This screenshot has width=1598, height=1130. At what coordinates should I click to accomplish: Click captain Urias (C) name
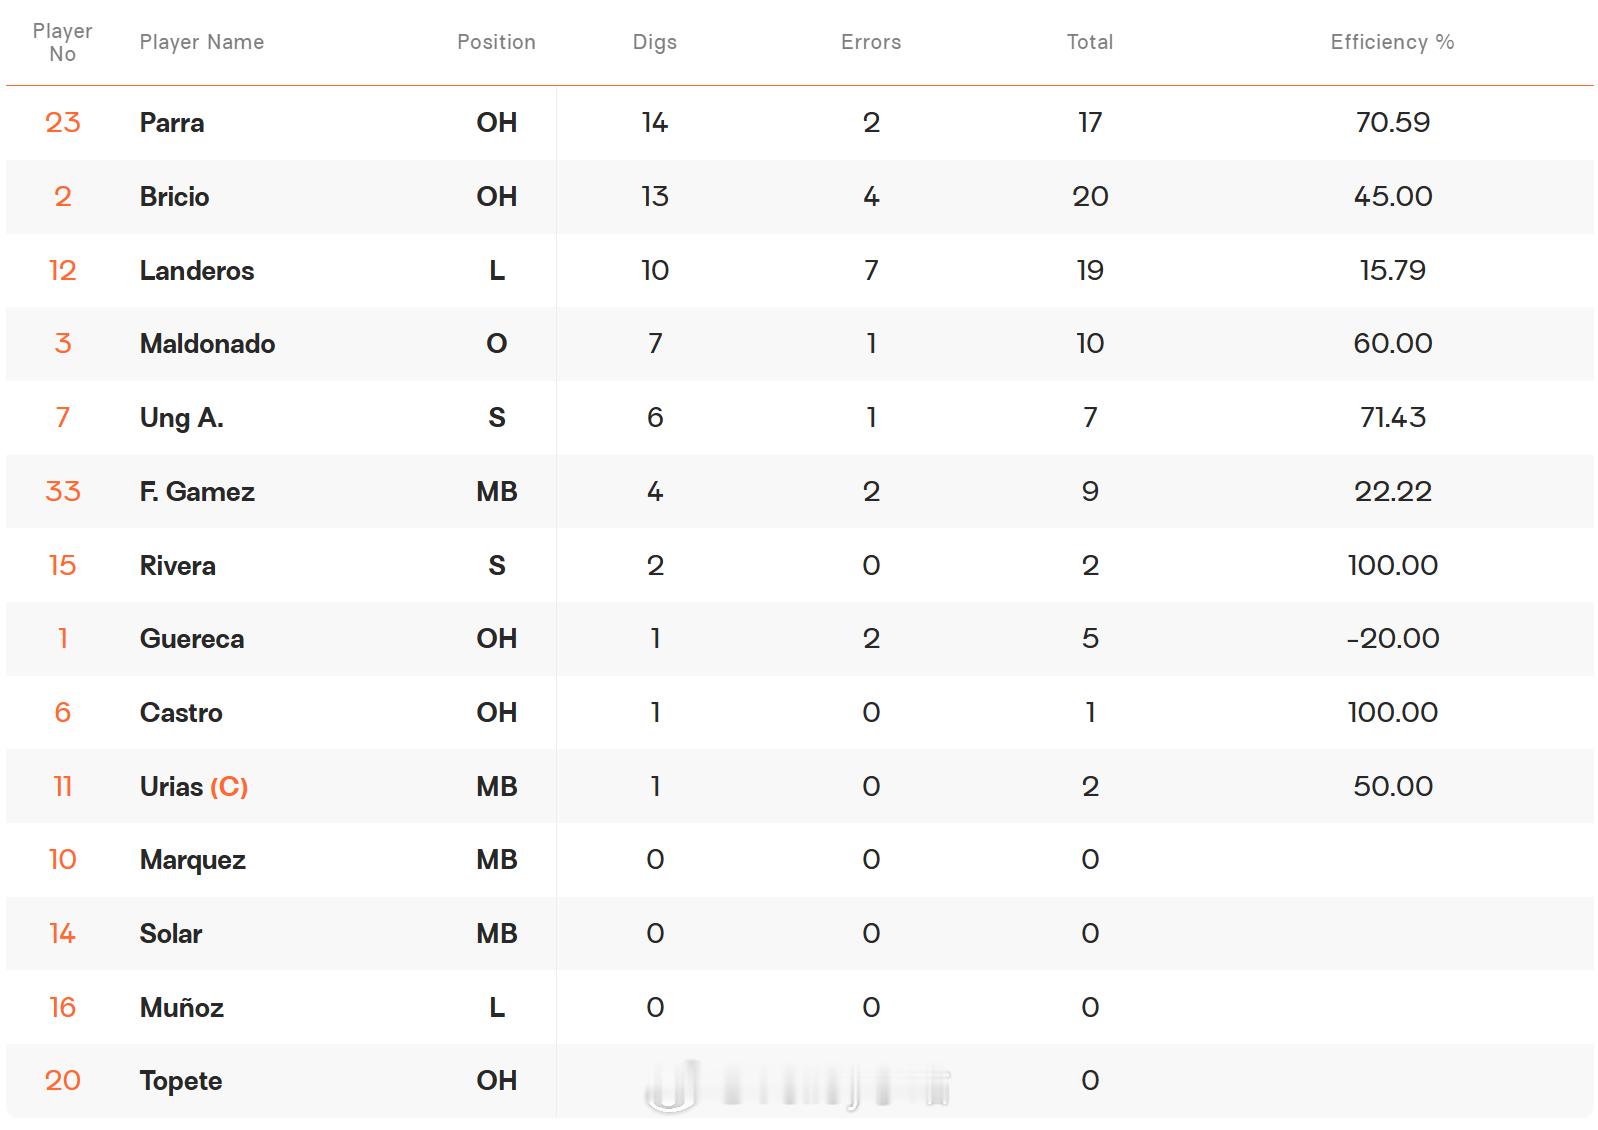[x=194, y=786]
